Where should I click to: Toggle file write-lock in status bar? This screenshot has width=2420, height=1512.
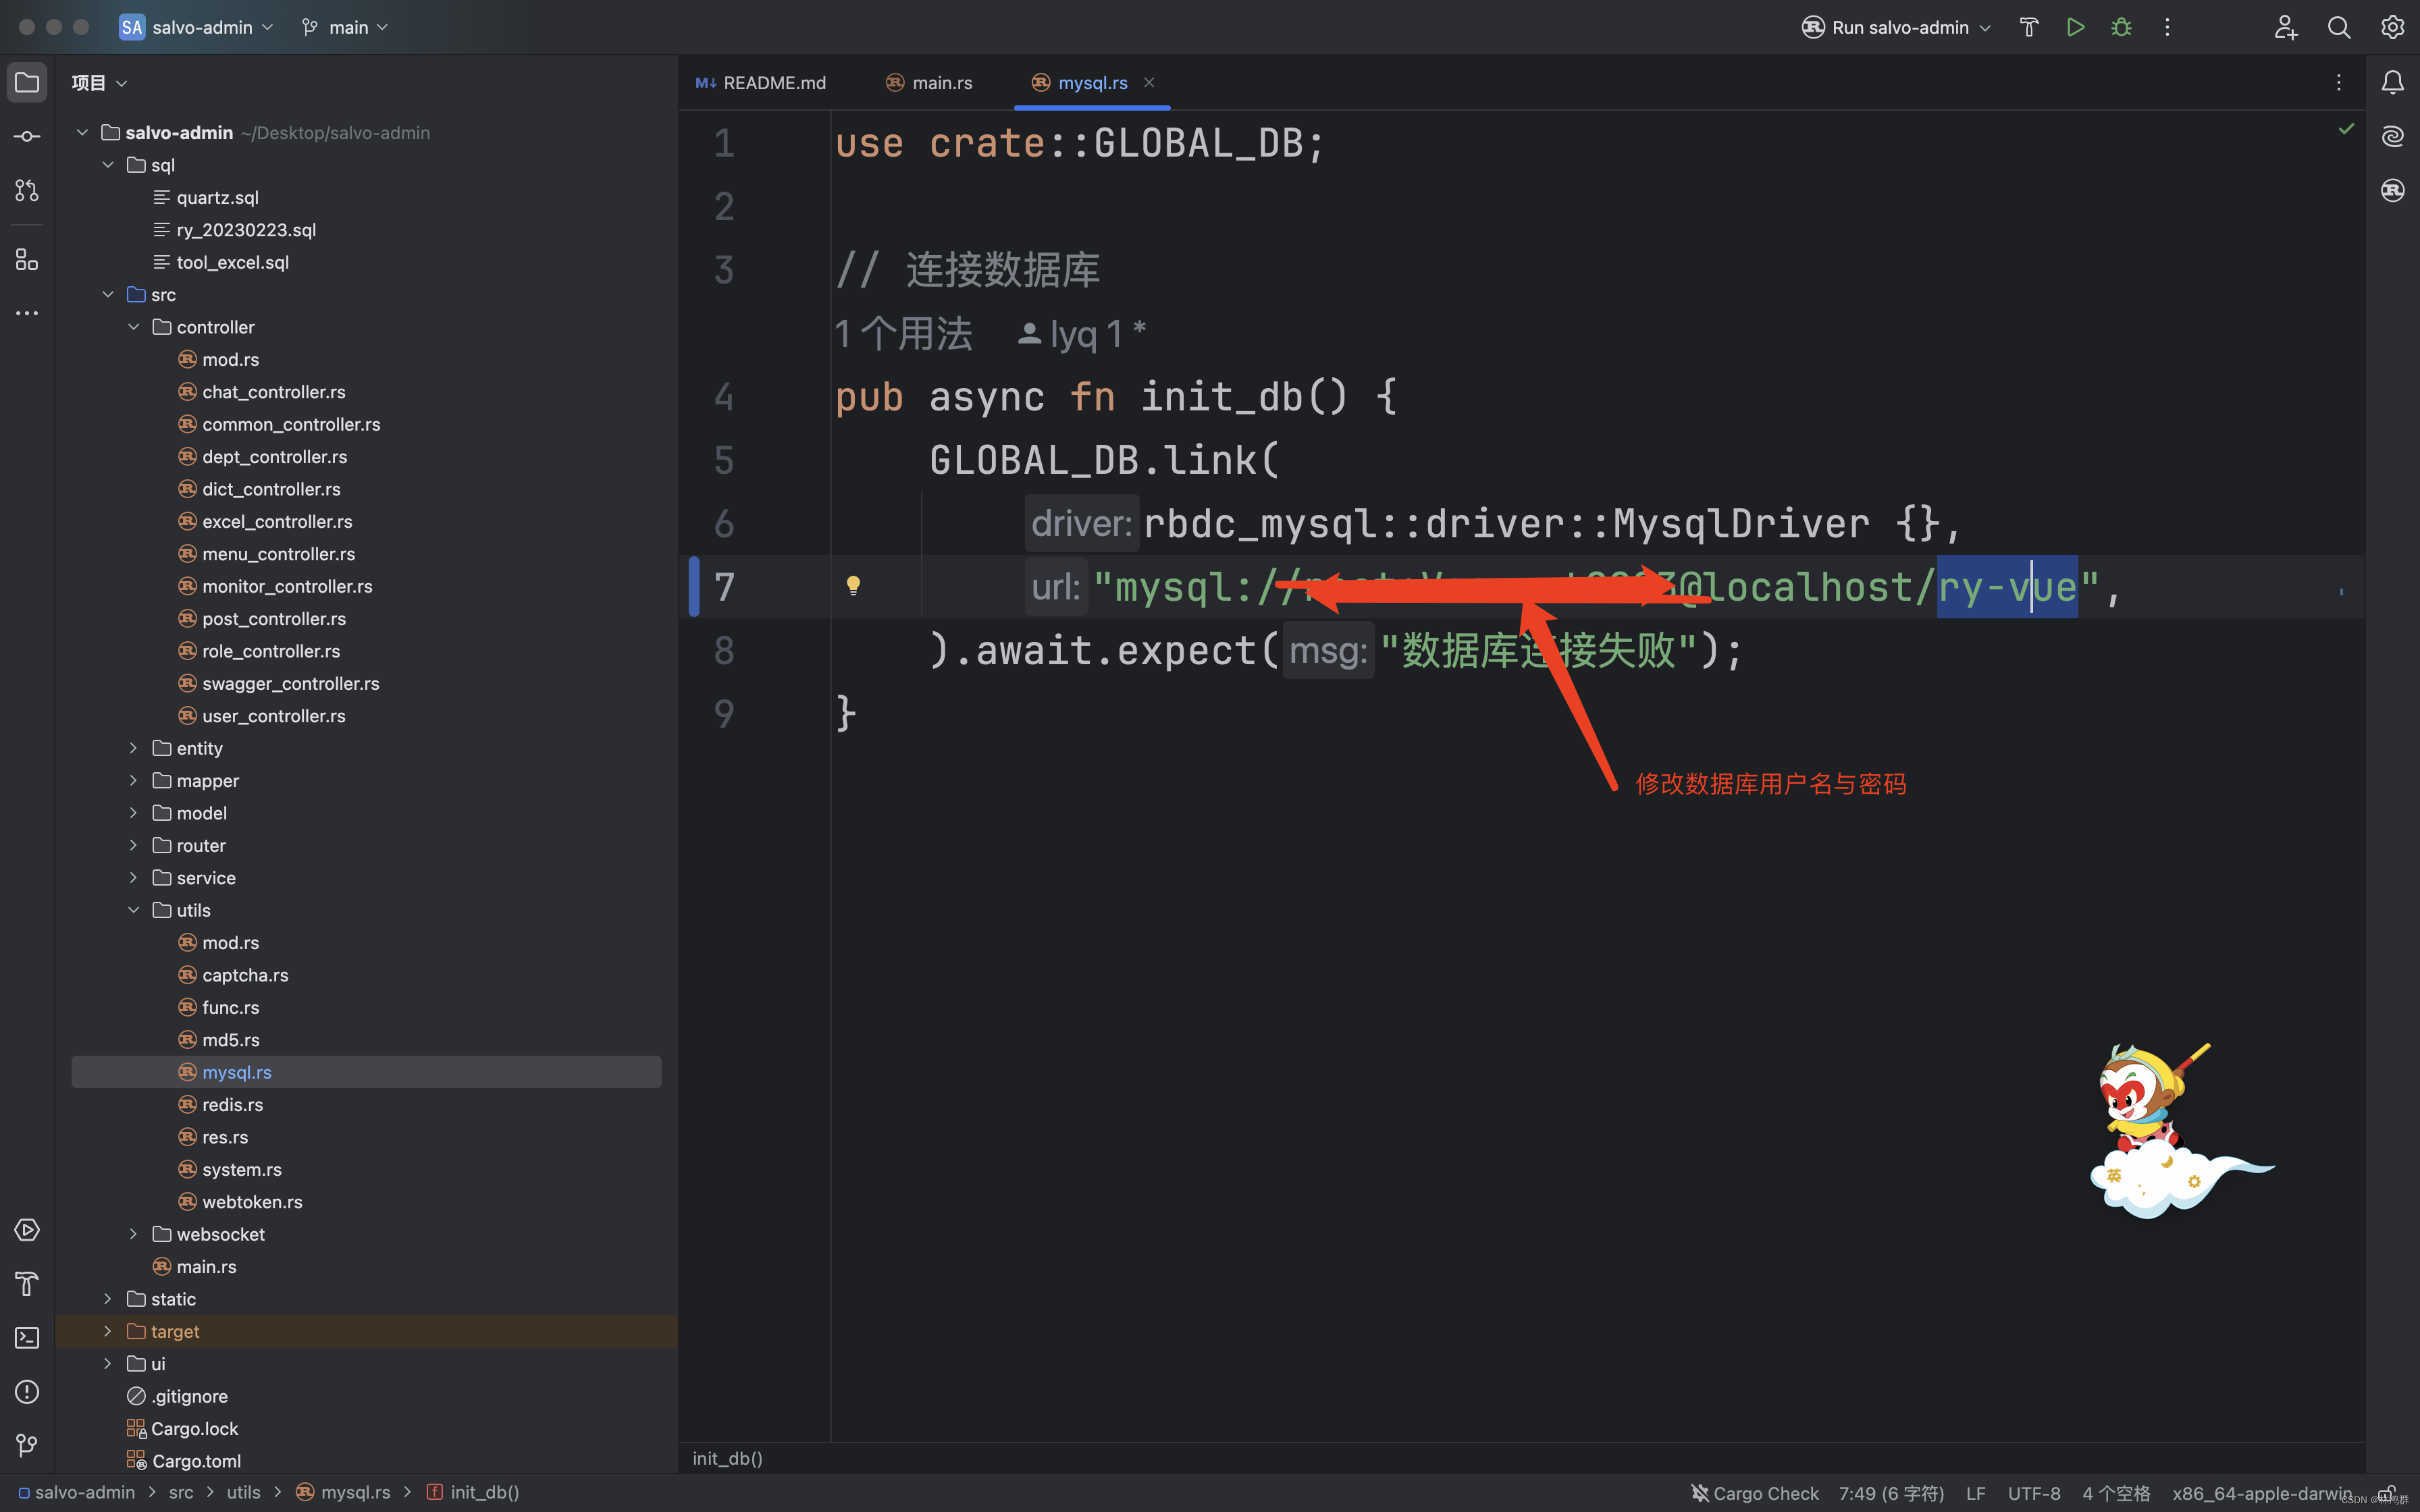point(2388,1492)
